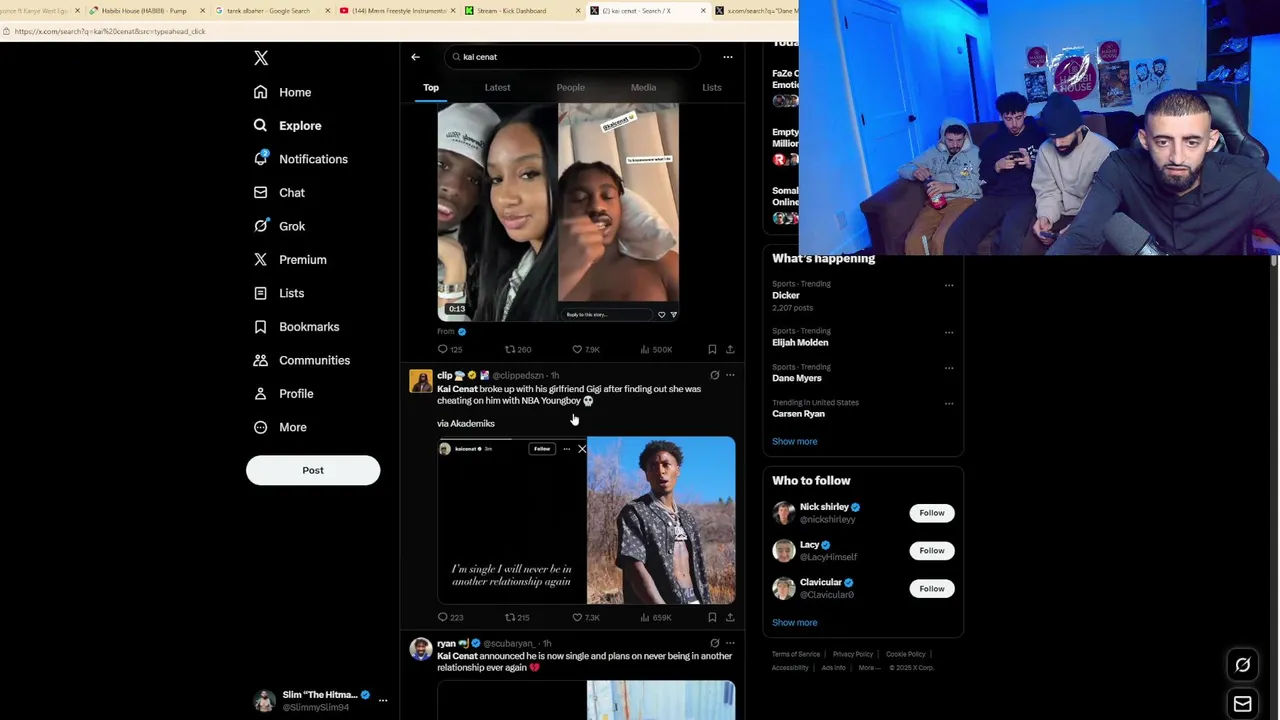1280x720 pixels.
Task: Follow Lacy
Action: [932, 550]
